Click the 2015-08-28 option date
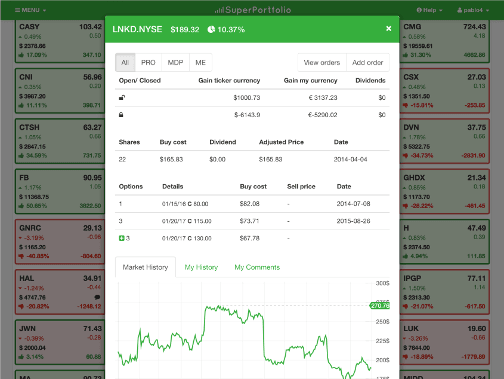This screenshot has width=504, height=379. click(x=353, y=221)
